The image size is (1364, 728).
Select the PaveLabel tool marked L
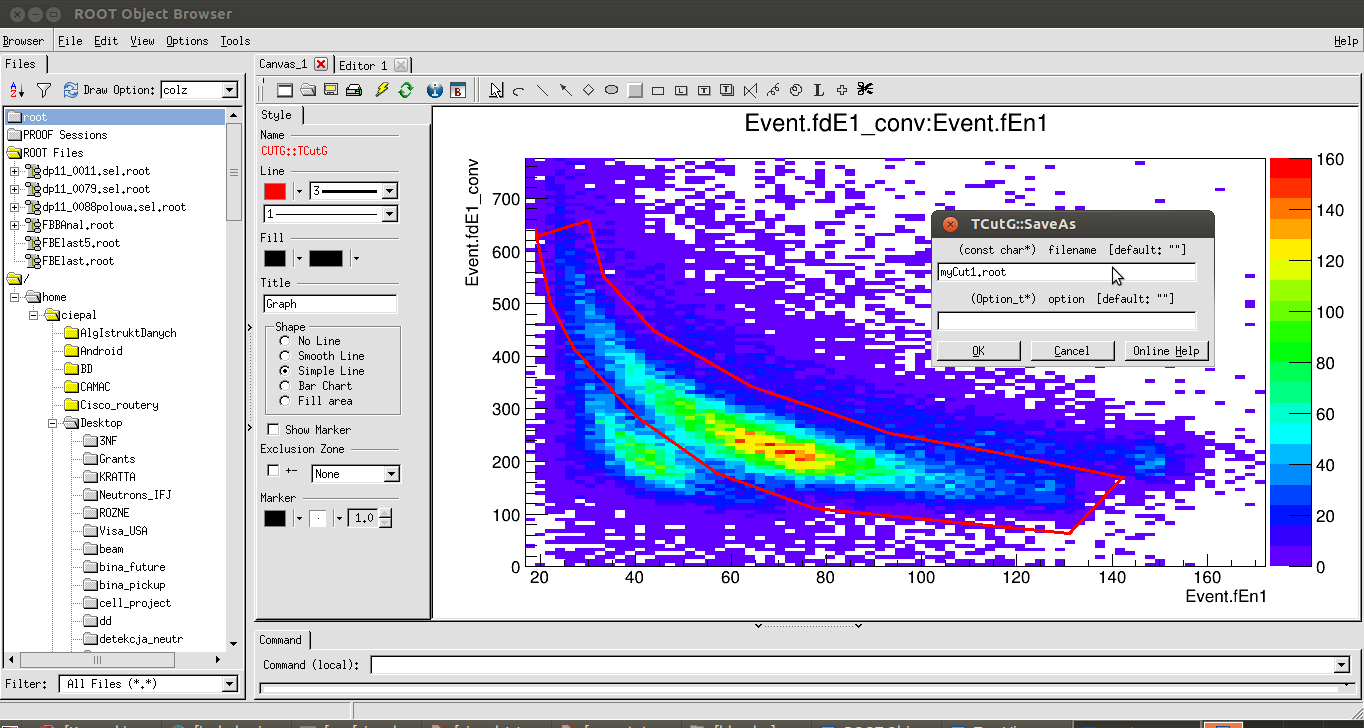click(x=681, y=90)
